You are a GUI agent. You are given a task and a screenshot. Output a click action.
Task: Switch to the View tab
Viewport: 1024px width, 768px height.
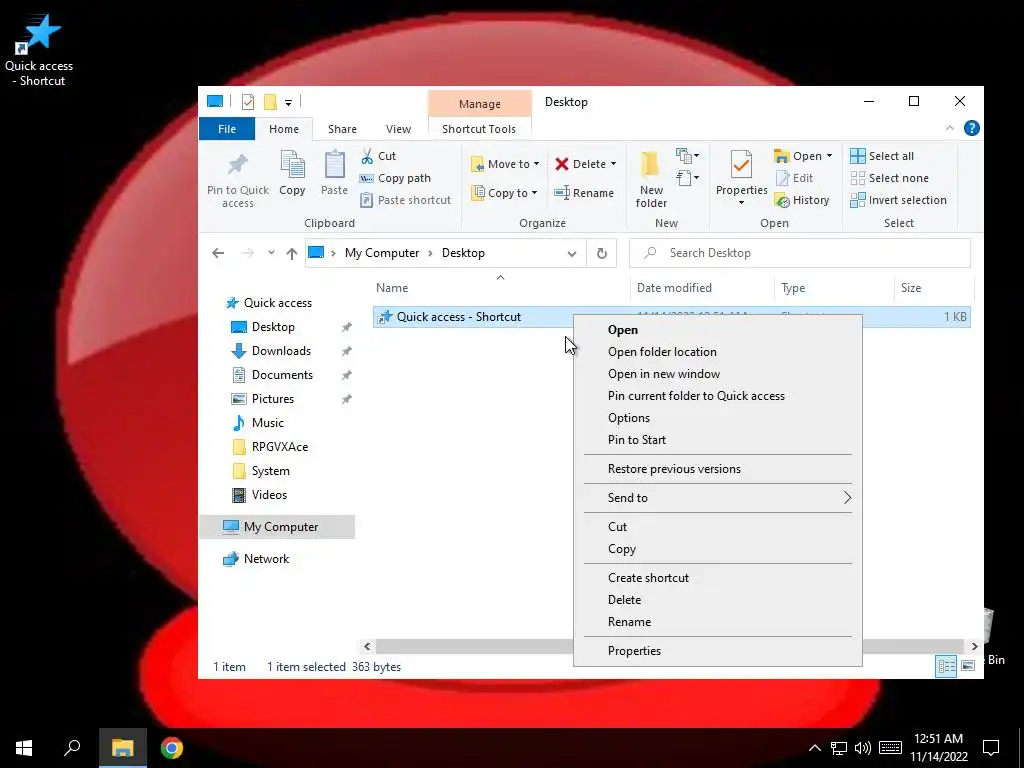(398, 129)
